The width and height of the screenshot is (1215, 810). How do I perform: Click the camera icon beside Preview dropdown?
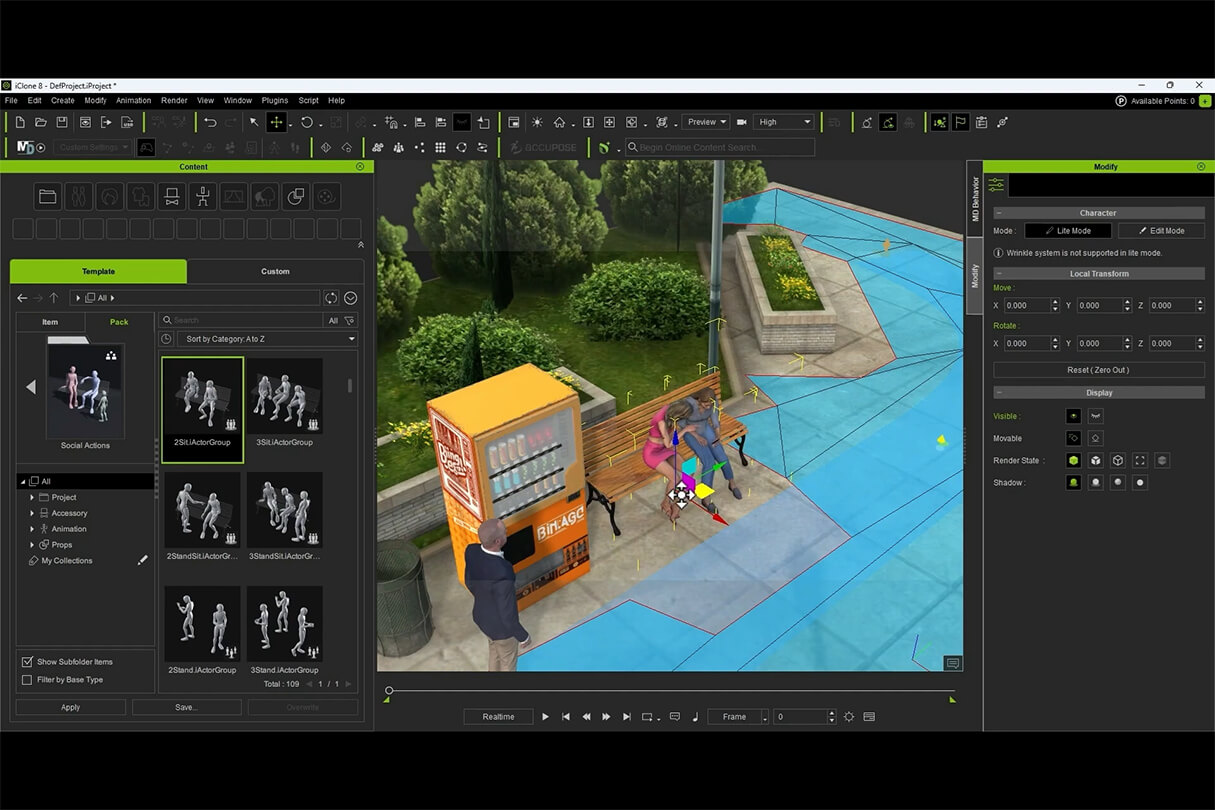tap(742, 122)
